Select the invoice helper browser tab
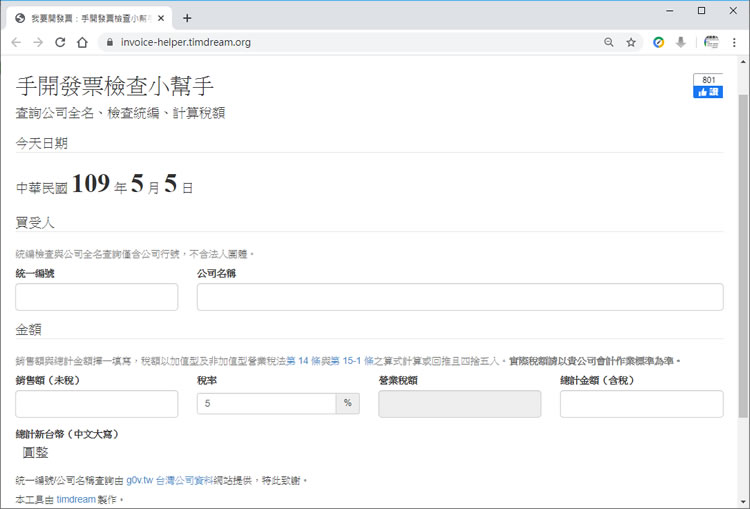 tap(89, 18)
